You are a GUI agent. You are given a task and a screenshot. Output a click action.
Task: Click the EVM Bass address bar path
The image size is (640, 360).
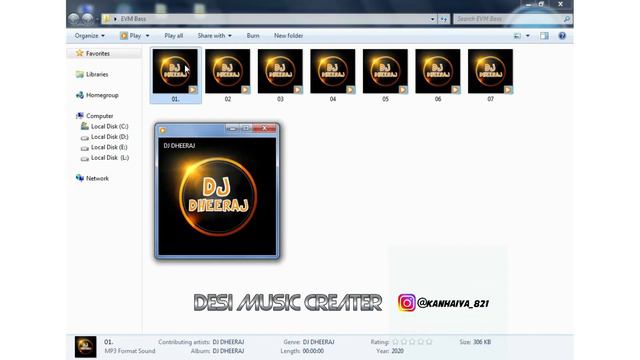tap(133, 19)
